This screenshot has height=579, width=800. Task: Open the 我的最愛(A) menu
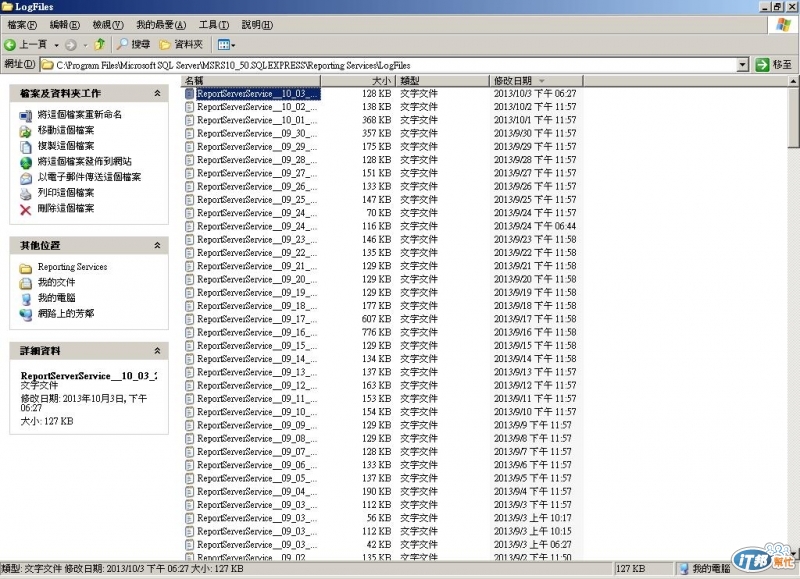point(161,24)
